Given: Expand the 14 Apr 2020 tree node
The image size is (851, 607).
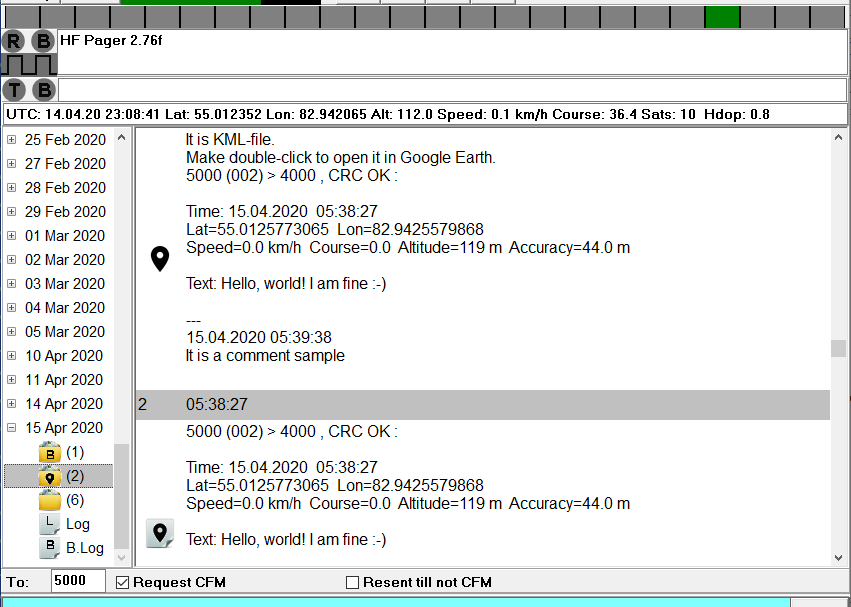Looking at the screenshot, I should (11, 404).
